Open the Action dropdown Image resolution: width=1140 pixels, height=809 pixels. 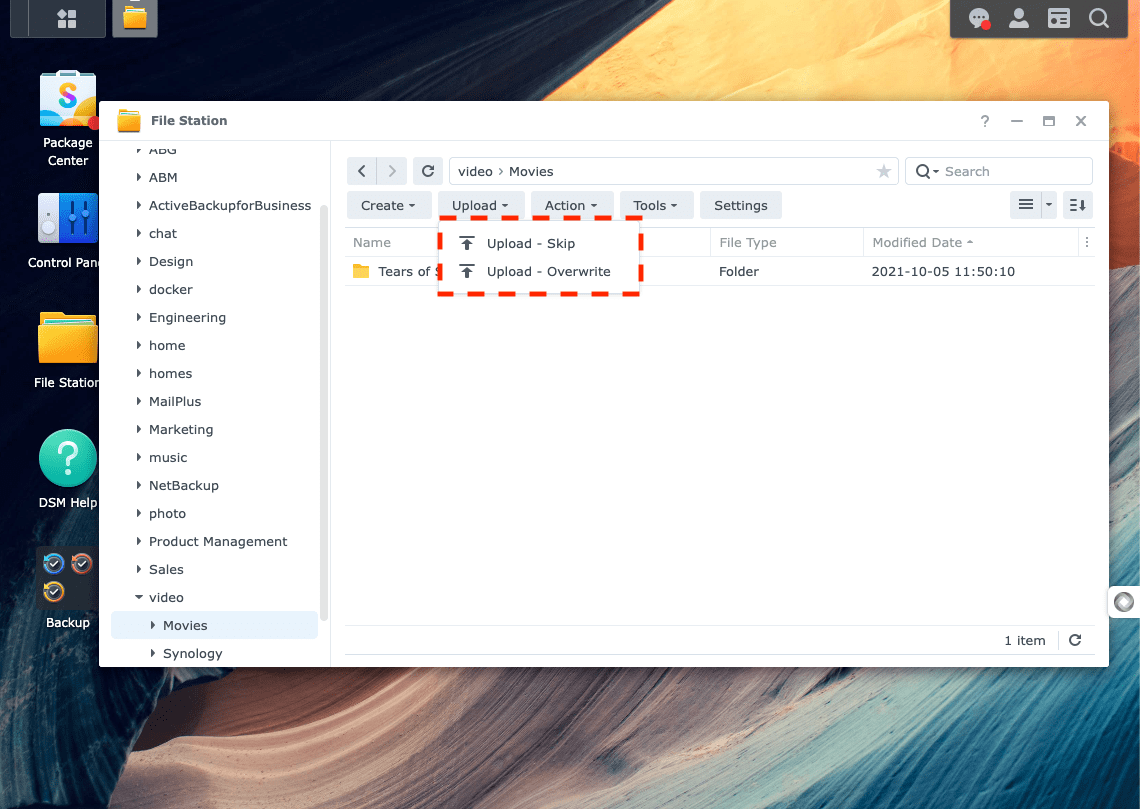click(571, 205)
